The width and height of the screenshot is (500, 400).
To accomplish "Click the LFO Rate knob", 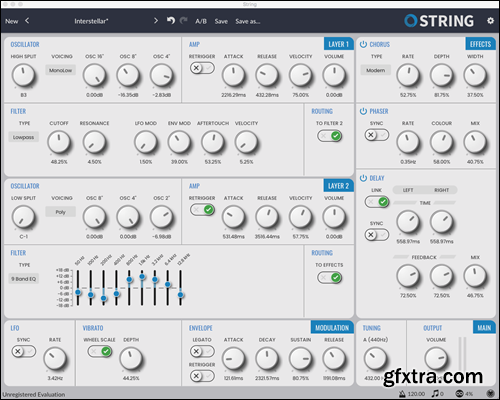I will click(55, 359).
